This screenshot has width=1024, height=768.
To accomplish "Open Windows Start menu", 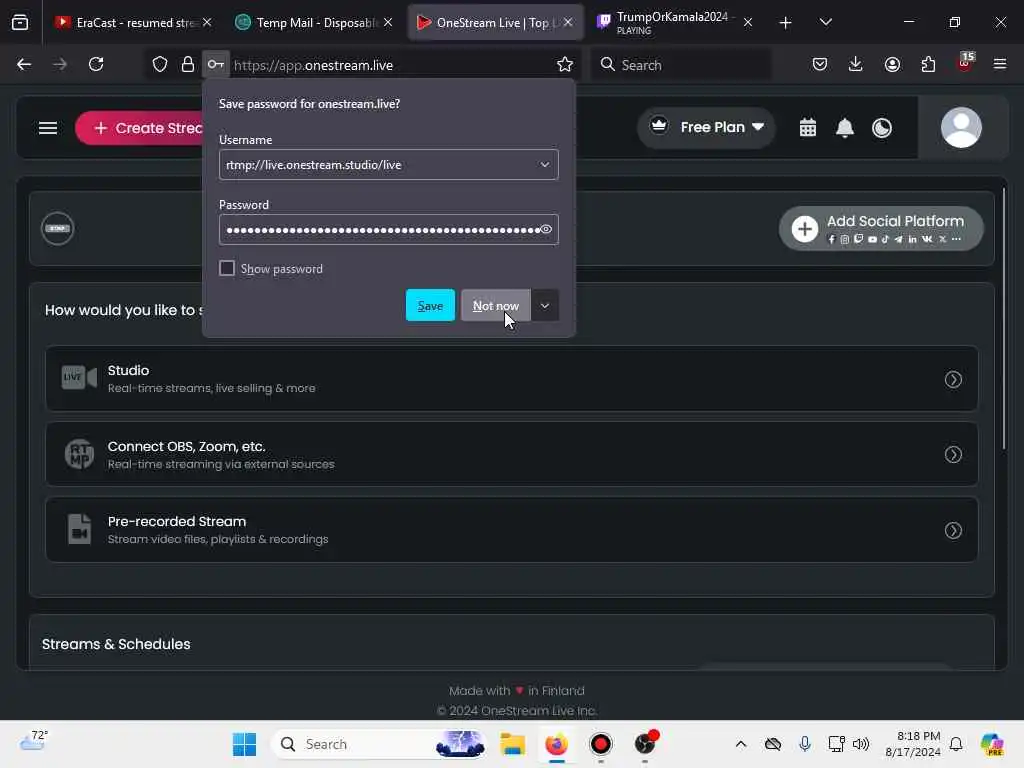I will (x=245, y=744).
